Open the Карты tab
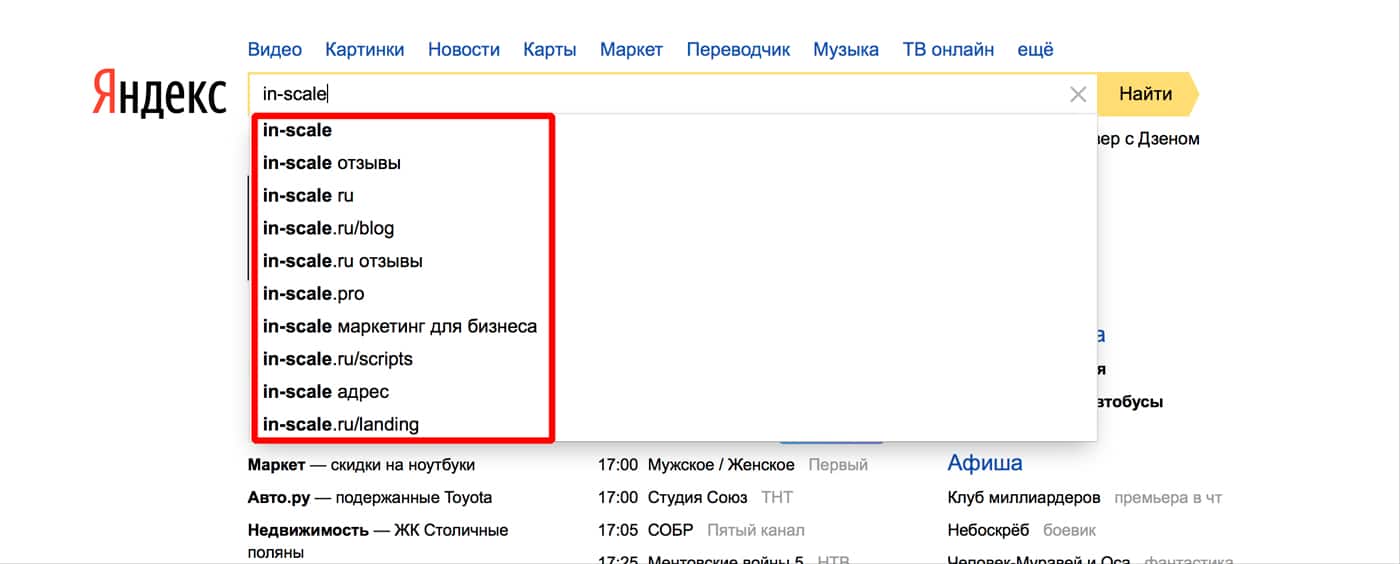 pyautogui.click(x=550, y=49)
